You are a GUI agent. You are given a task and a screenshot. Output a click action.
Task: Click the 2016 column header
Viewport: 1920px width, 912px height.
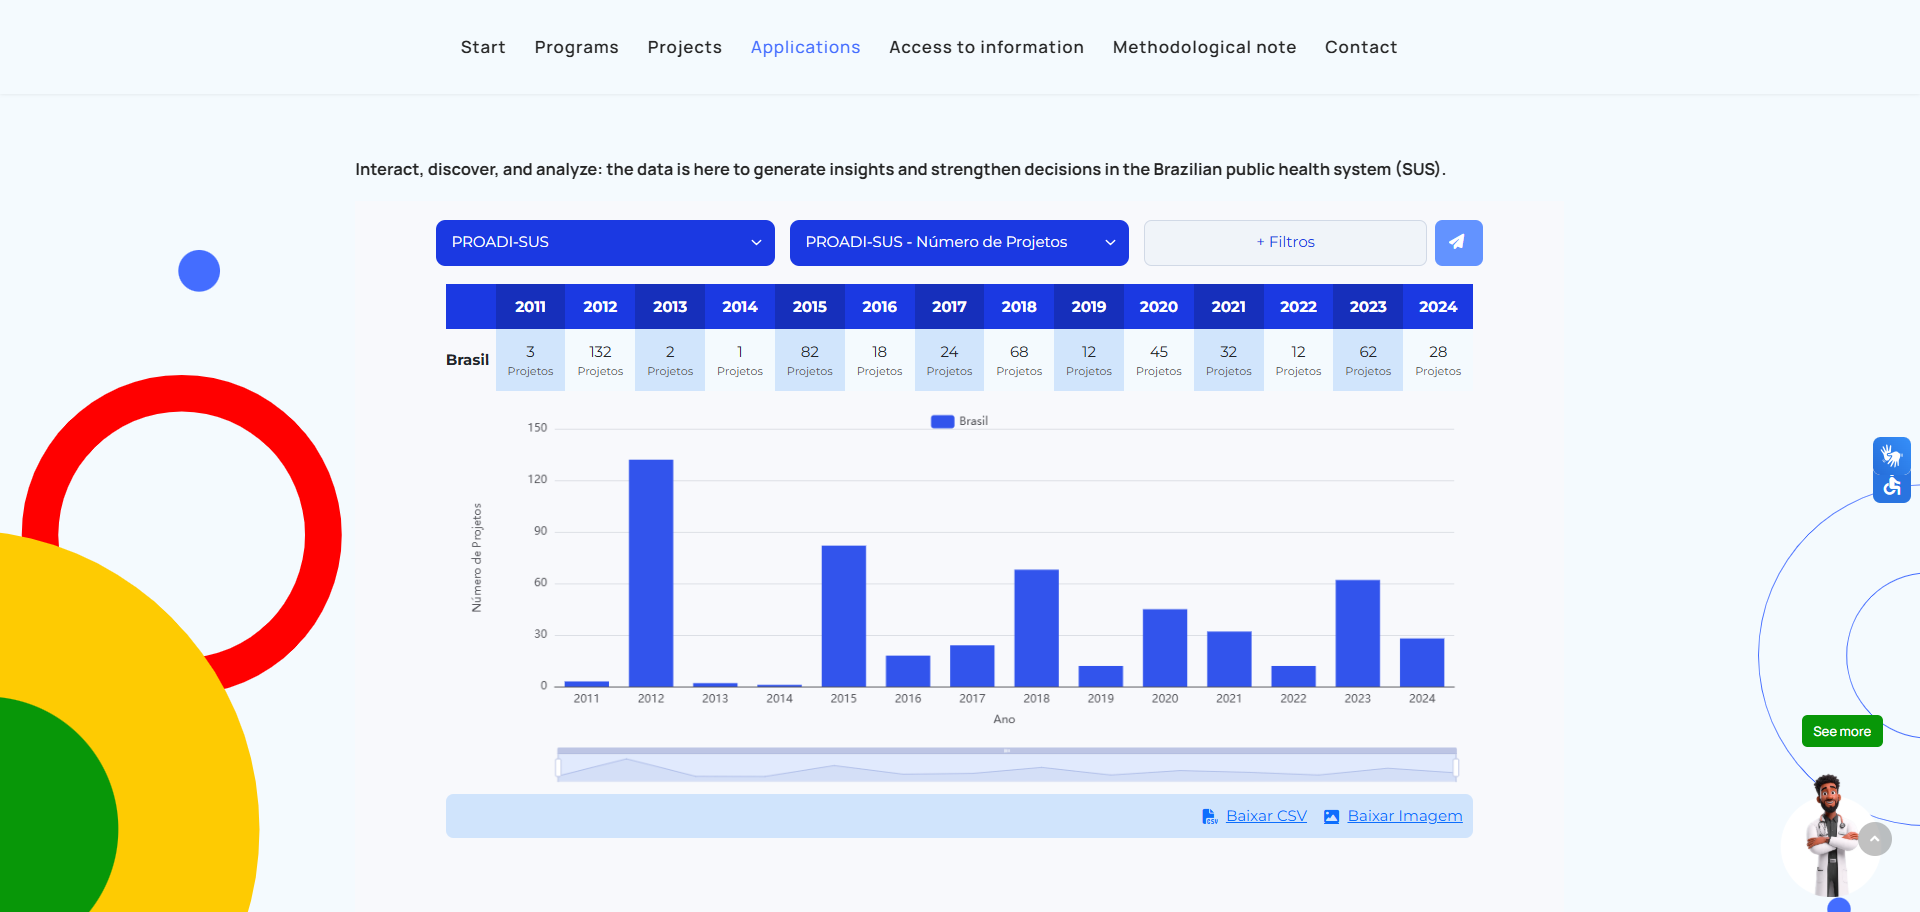880,307
